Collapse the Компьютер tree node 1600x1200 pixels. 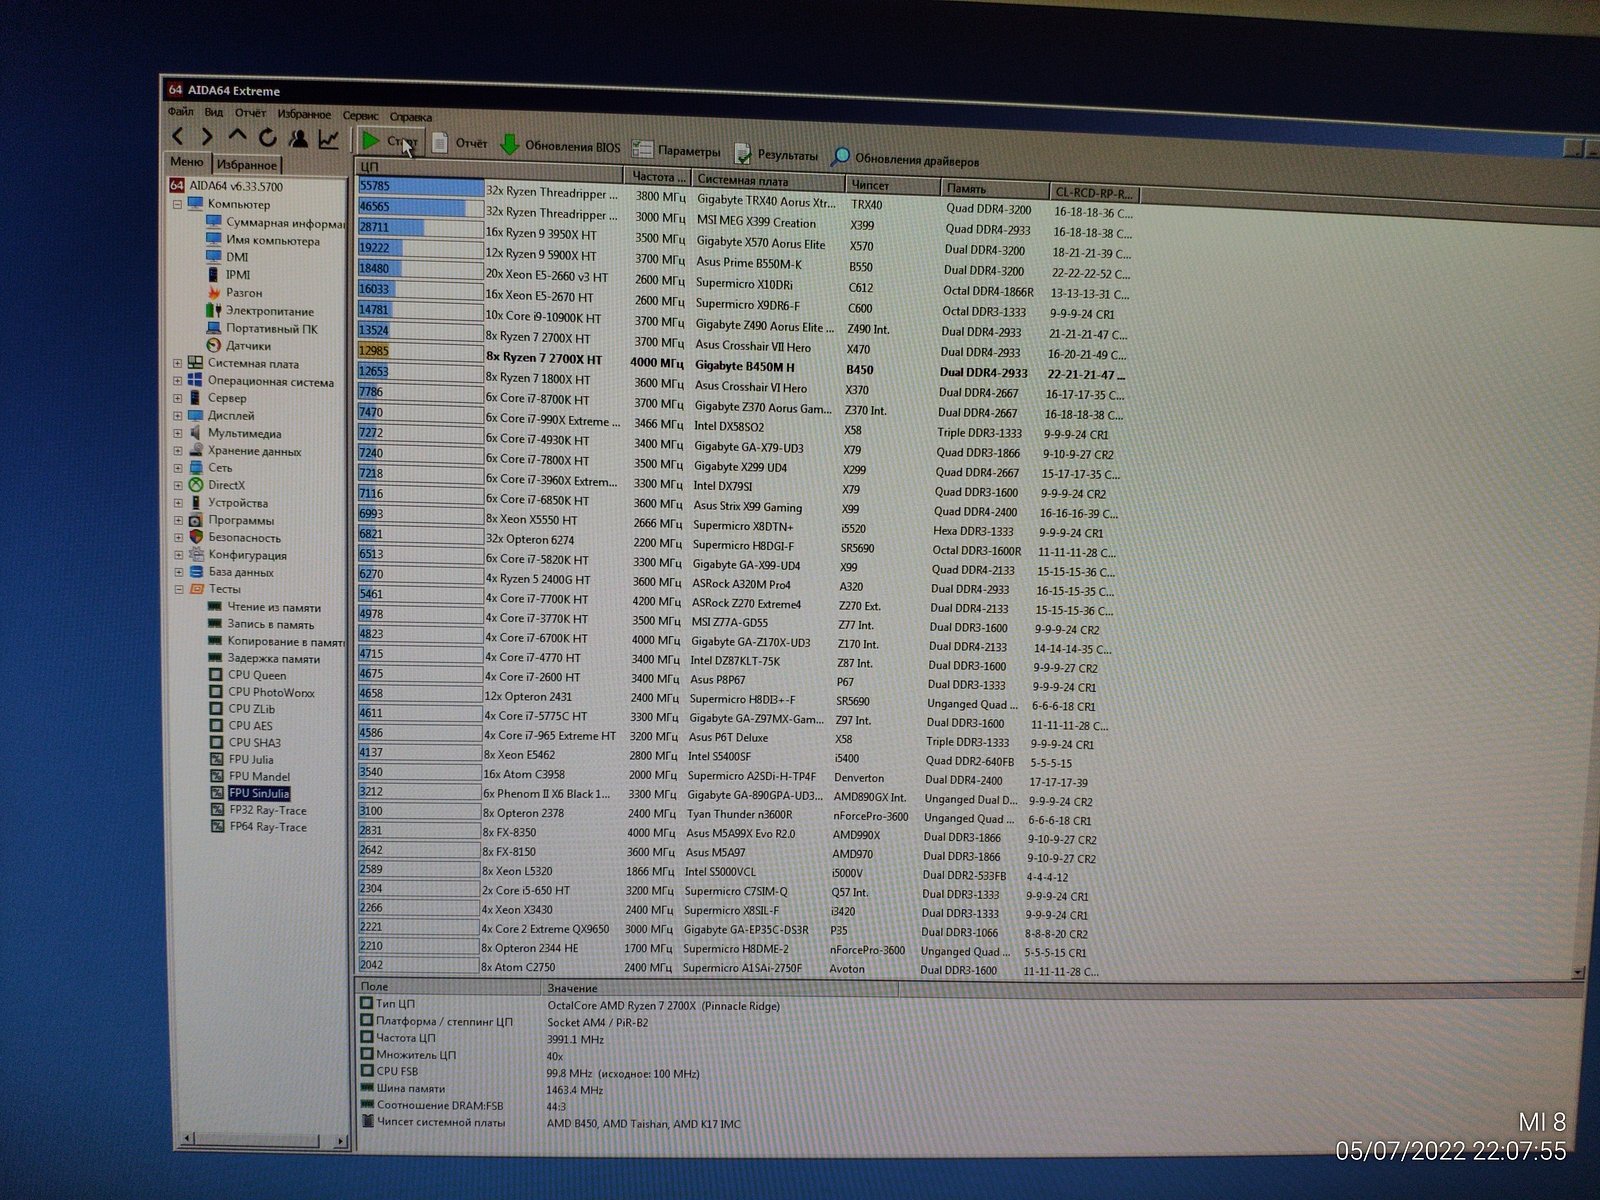[177, 204]
